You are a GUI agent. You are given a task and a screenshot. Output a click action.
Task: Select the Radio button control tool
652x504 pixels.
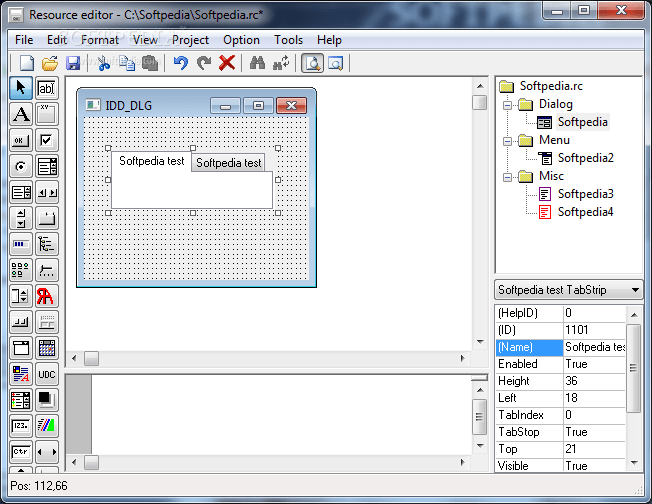(x=21, y=166)
